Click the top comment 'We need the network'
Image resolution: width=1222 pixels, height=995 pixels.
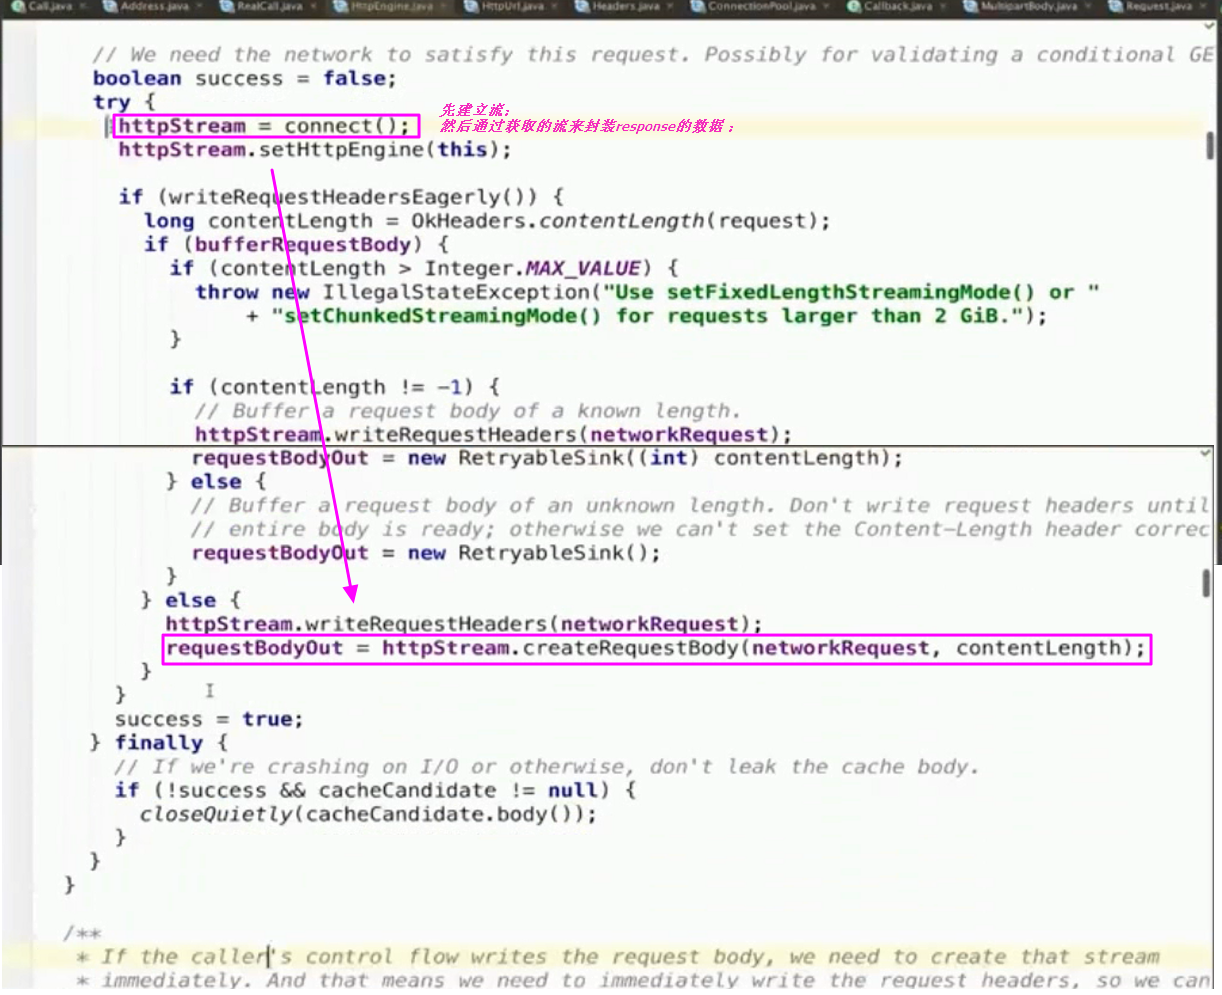(x=652, y=55)
